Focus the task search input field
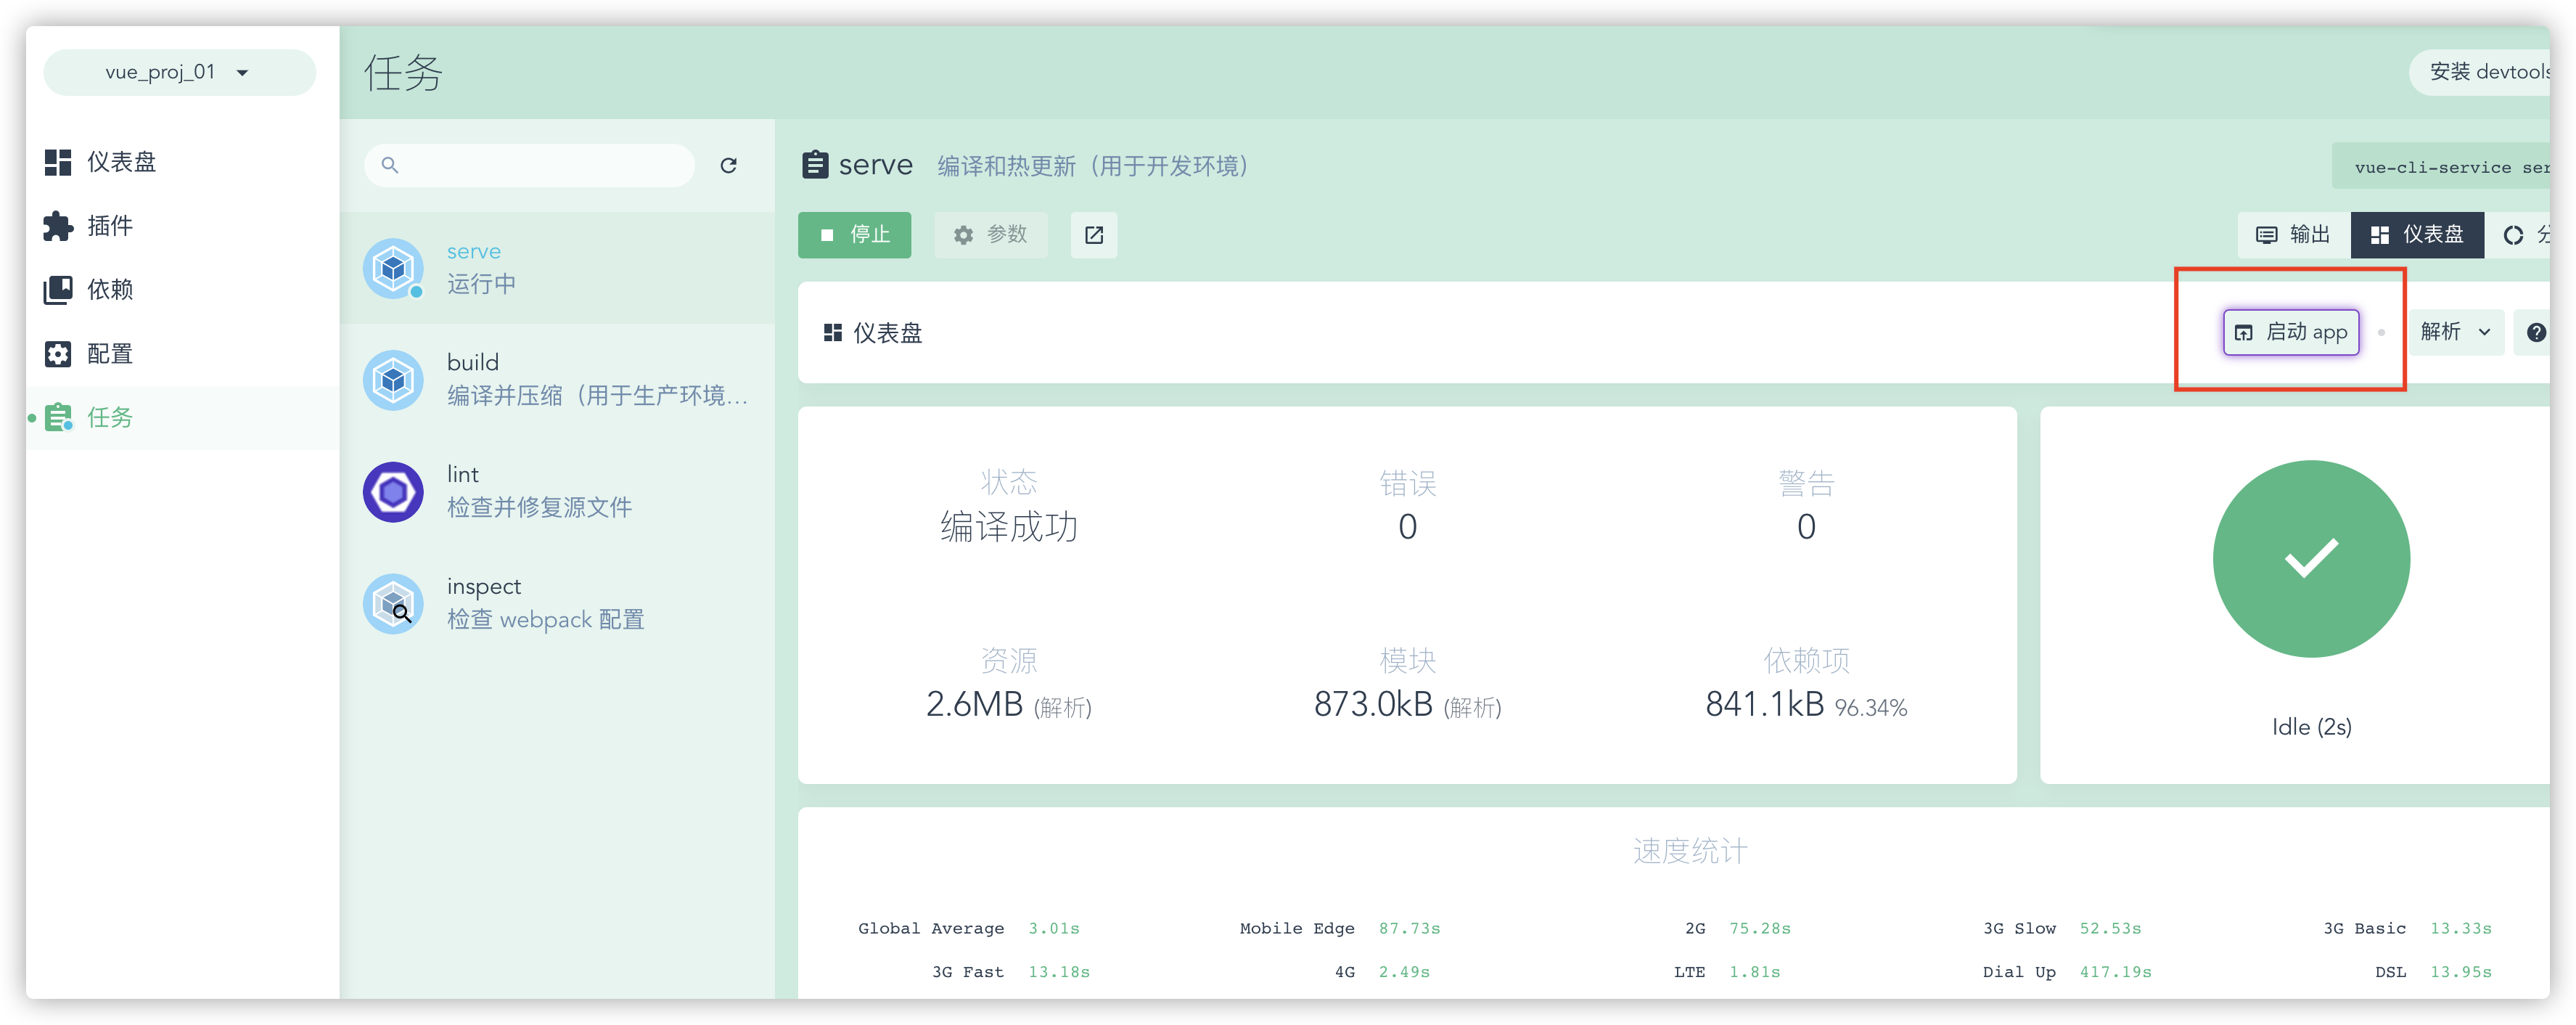Image resolution: width=2576 pixels, height=1025 pixels. [x=540, y=165]
